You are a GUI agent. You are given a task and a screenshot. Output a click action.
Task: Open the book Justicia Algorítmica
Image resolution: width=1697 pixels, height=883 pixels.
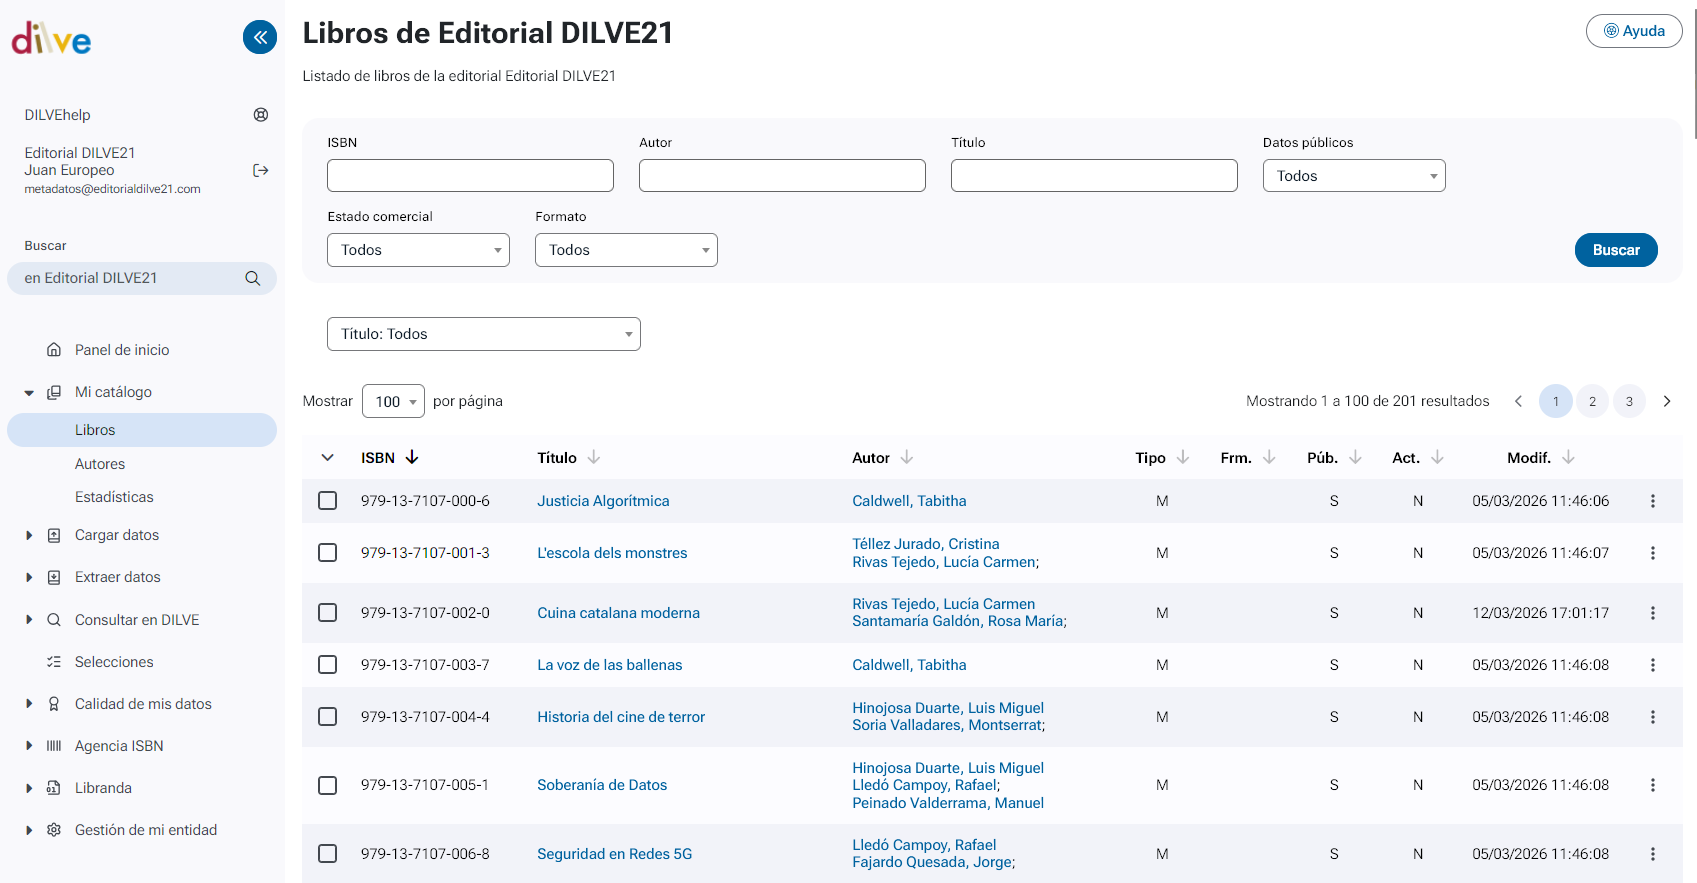pyautogui.click(x=603, y=501)
